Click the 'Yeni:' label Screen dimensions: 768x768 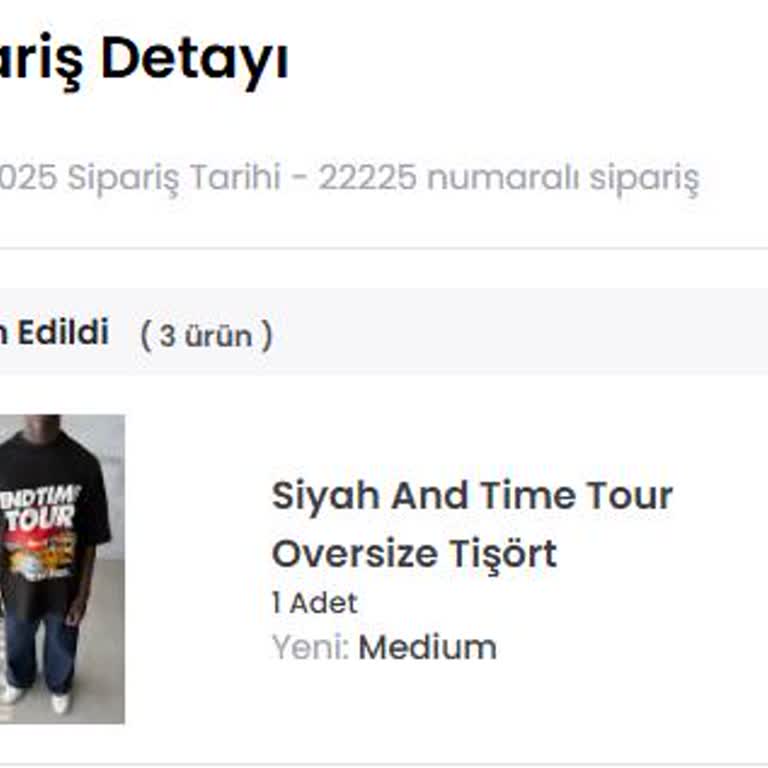[x=311, y=648]
